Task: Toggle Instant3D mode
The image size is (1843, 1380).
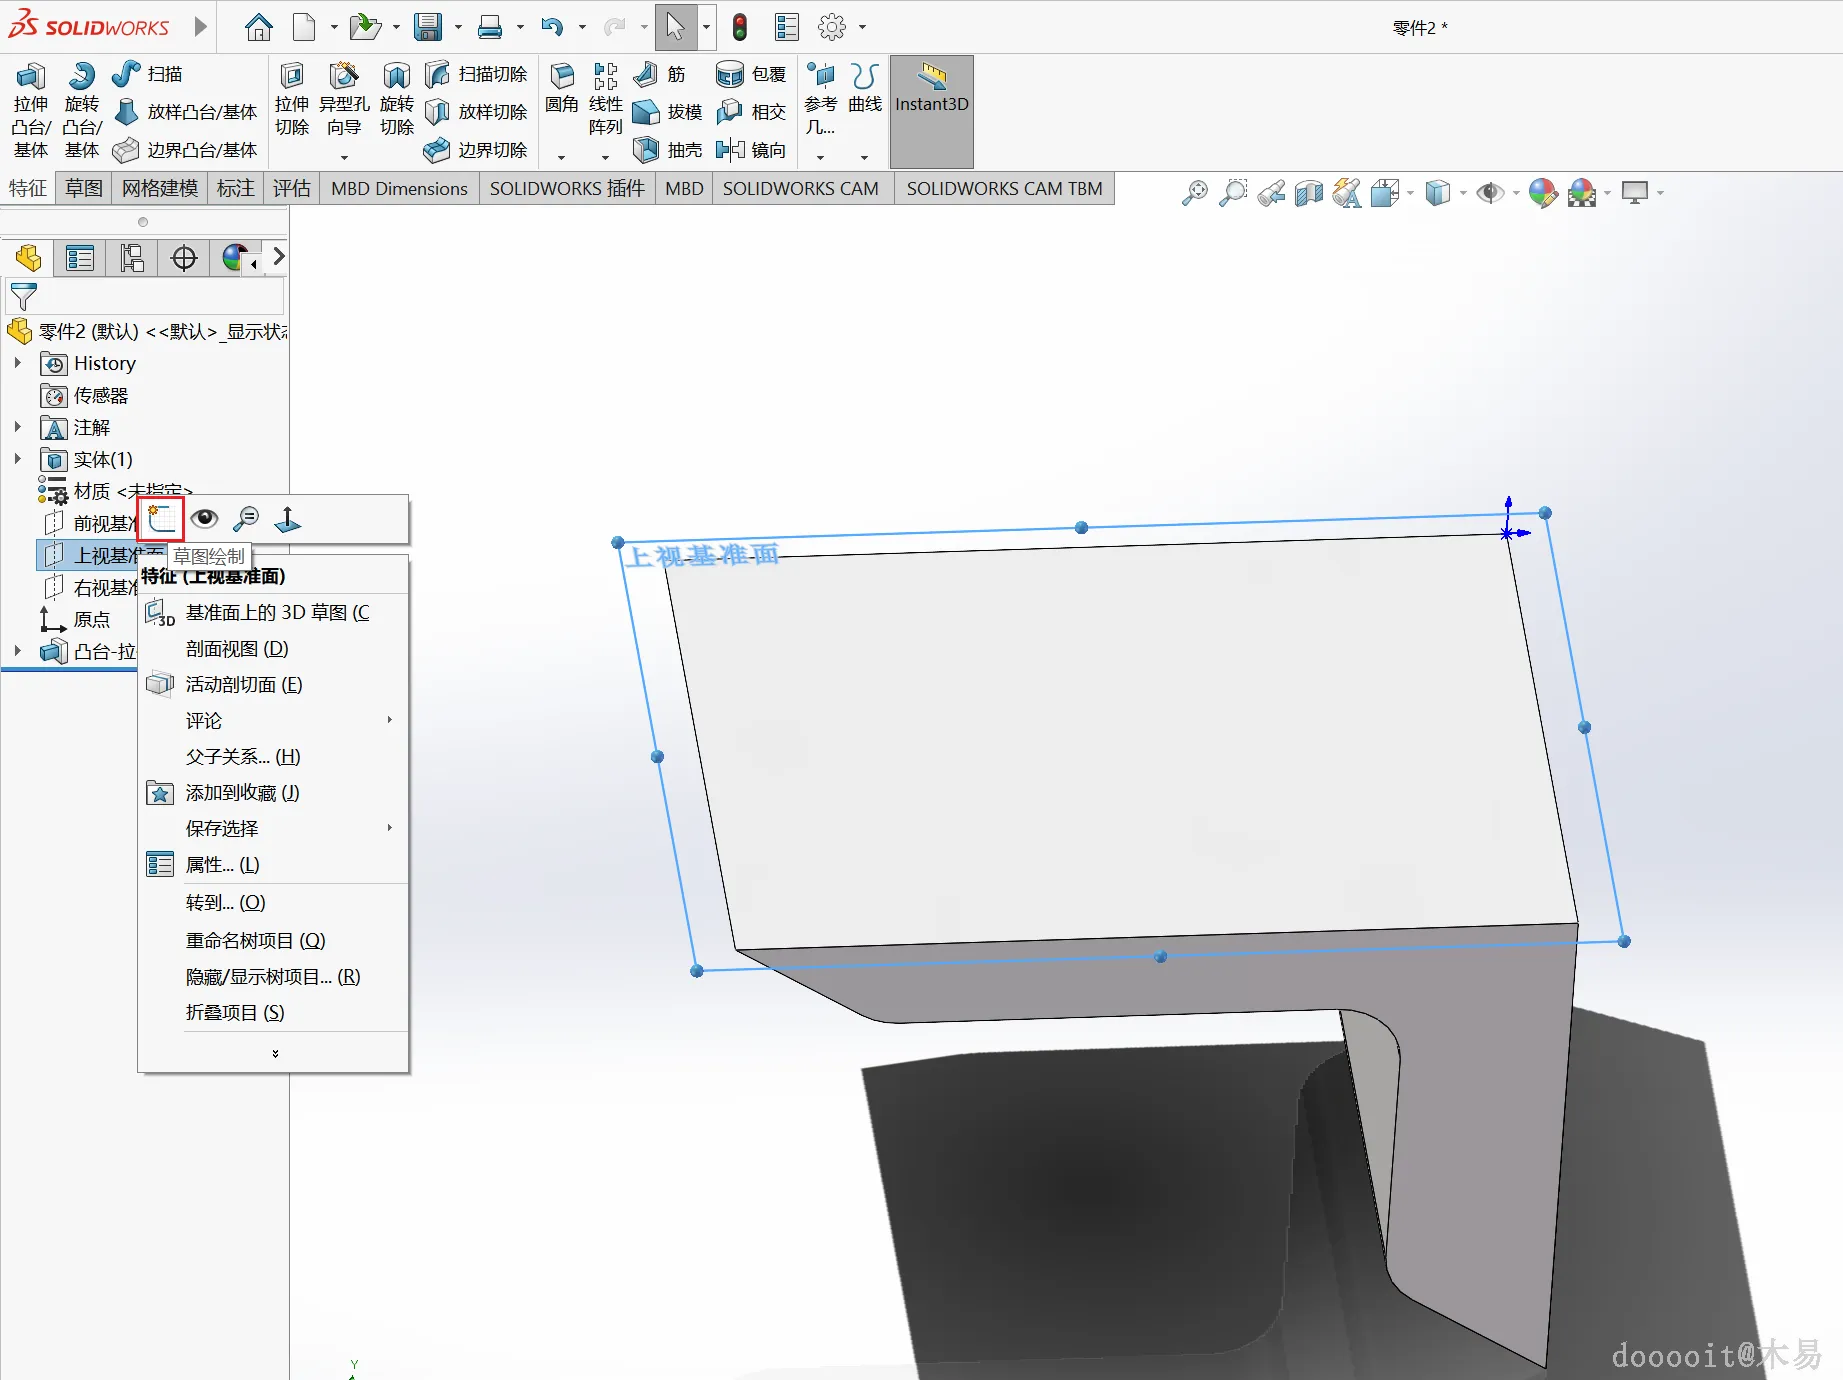Action: (931, 90)
